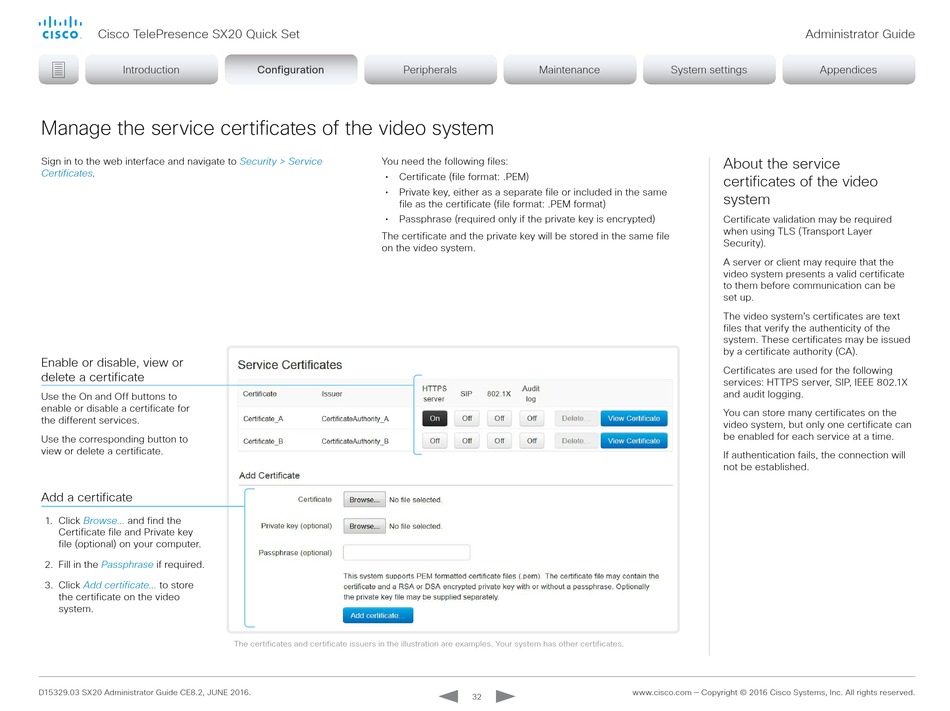Turn off HTTPS server for Certificate_A
The width and height of the screenshot is (950, 711).
434,419
